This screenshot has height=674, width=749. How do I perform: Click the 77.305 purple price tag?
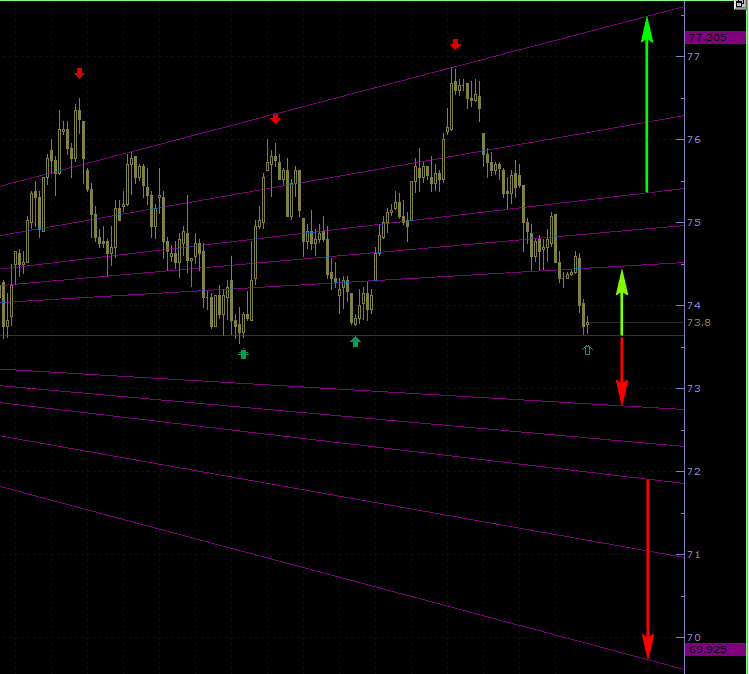click(x=715, y=37)
